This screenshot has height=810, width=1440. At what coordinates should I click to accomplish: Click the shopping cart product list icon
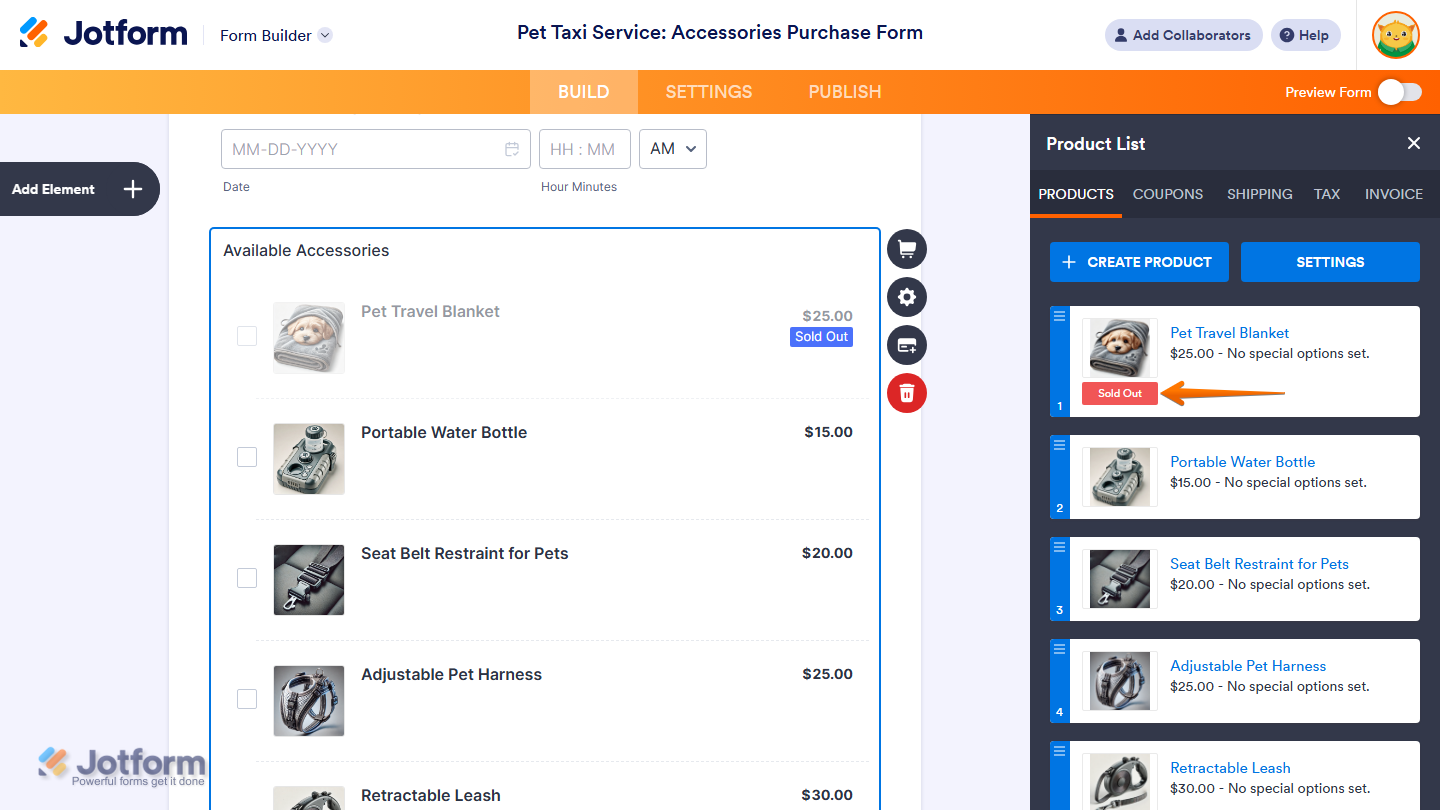point(907,249)
